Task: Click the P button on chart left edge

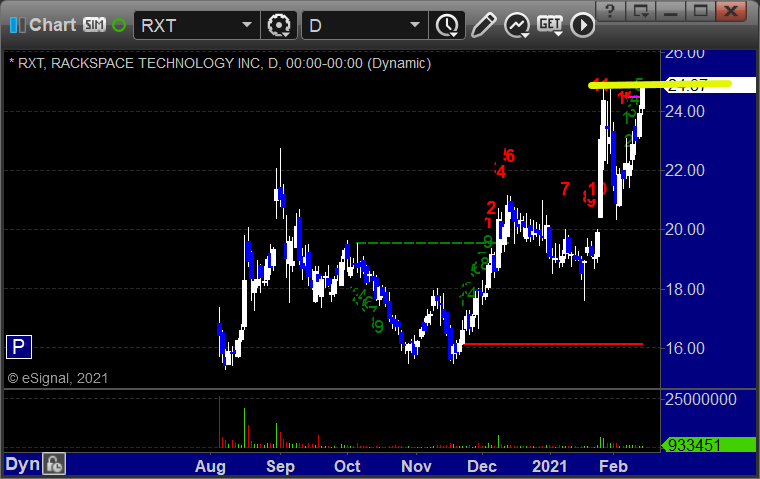Action: [19, 347]
